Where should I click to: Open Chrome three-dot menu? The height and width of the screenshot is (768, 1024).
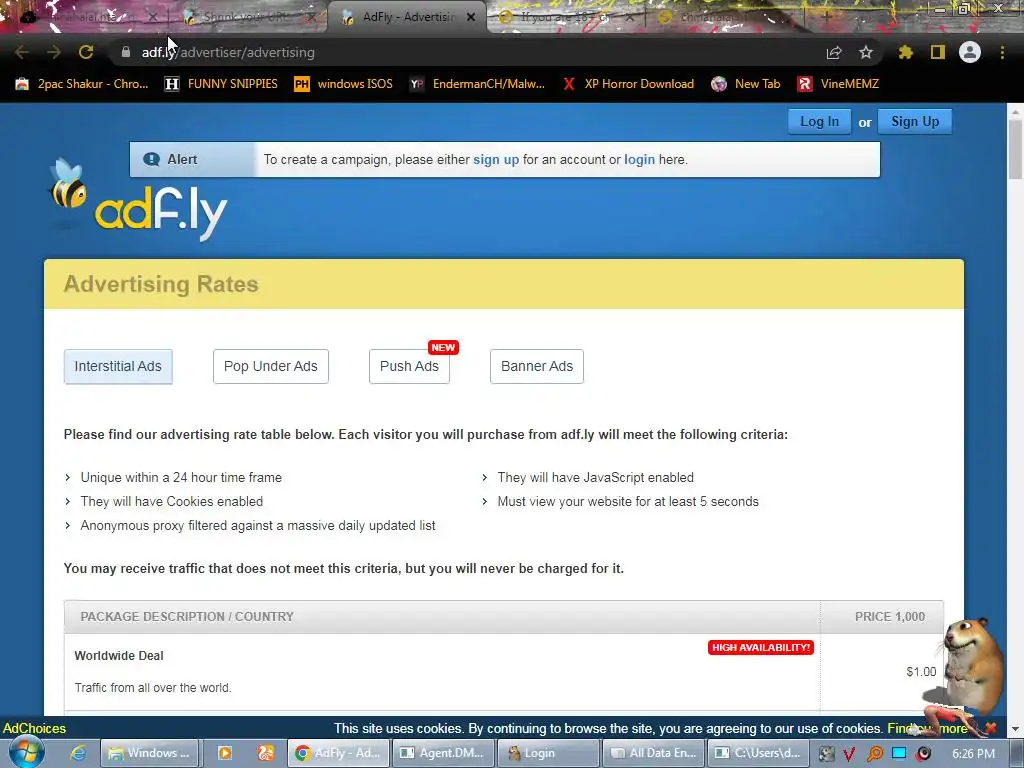pos(1002,52)
